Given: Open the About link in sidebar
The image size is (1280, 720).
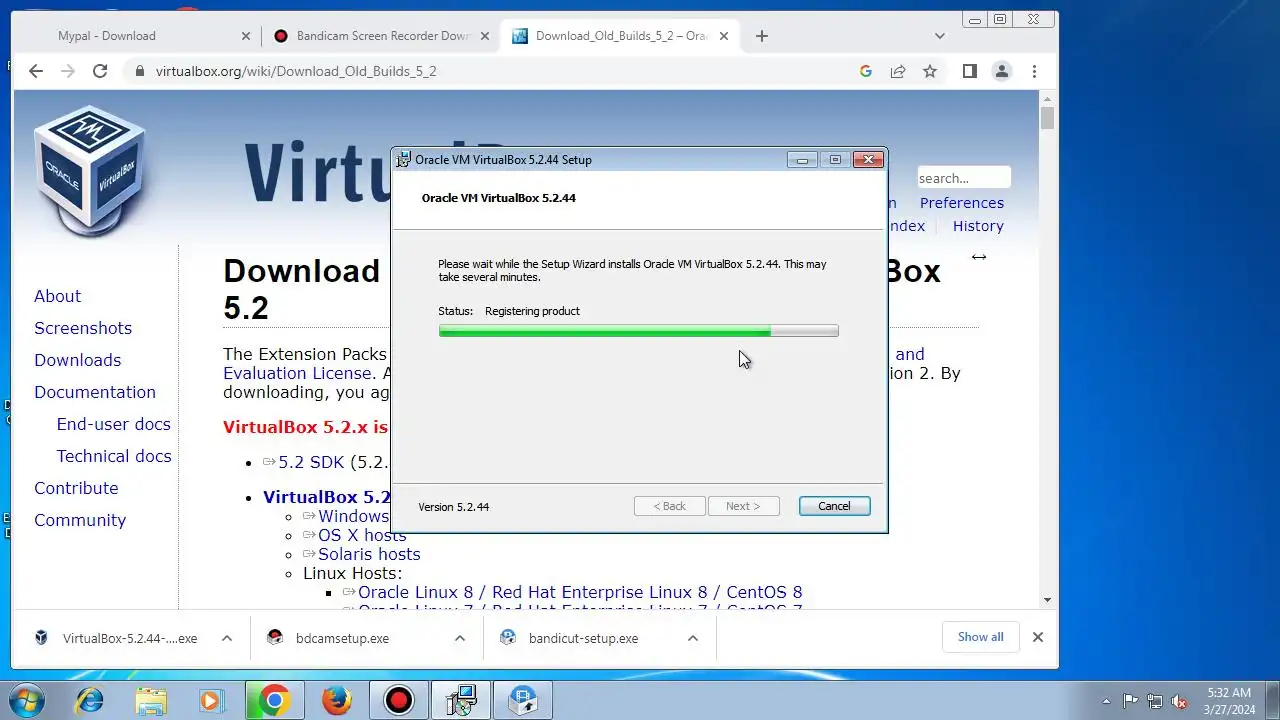Looking at the screenshot, I should click(x=57, y=296).
